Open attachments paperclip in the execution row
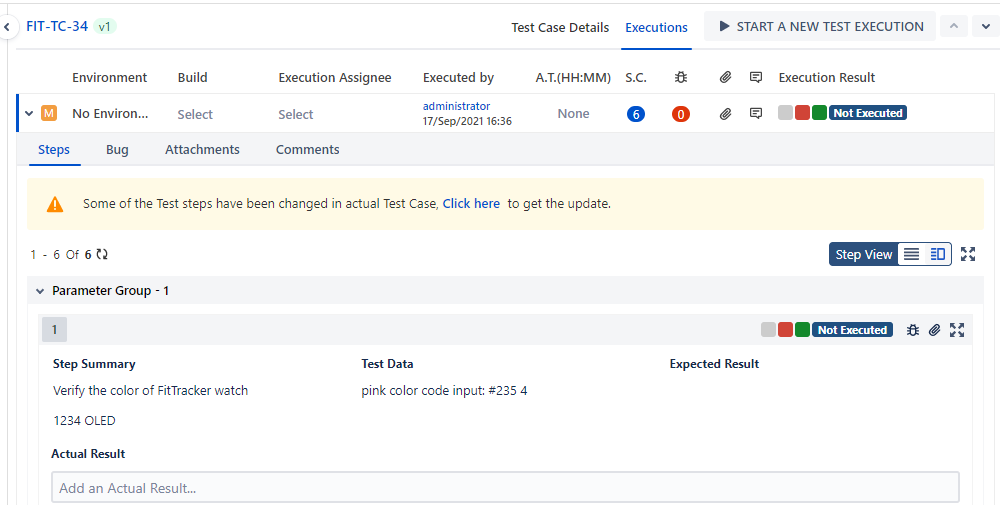 coord(726,114)
